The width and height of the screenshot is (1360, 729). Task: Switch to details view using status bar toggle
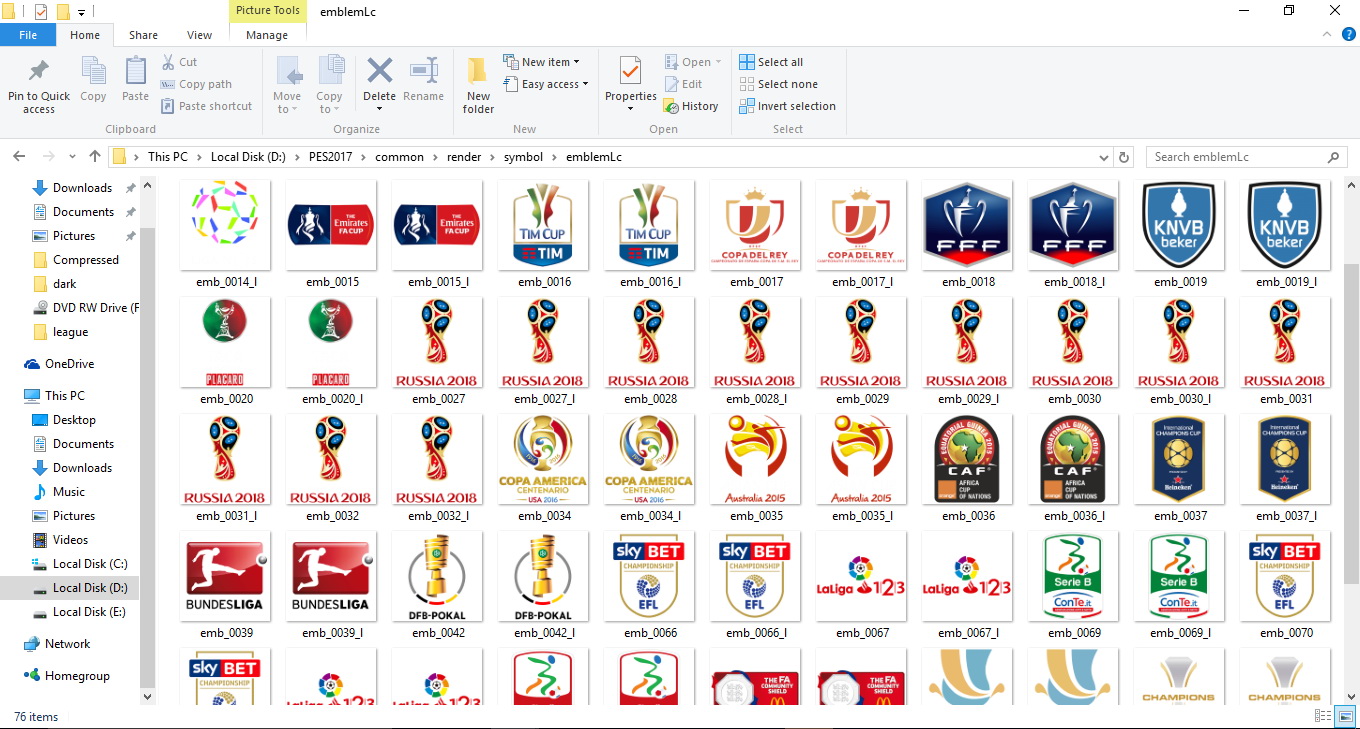pyautogui.click(x=1321, y=716)
